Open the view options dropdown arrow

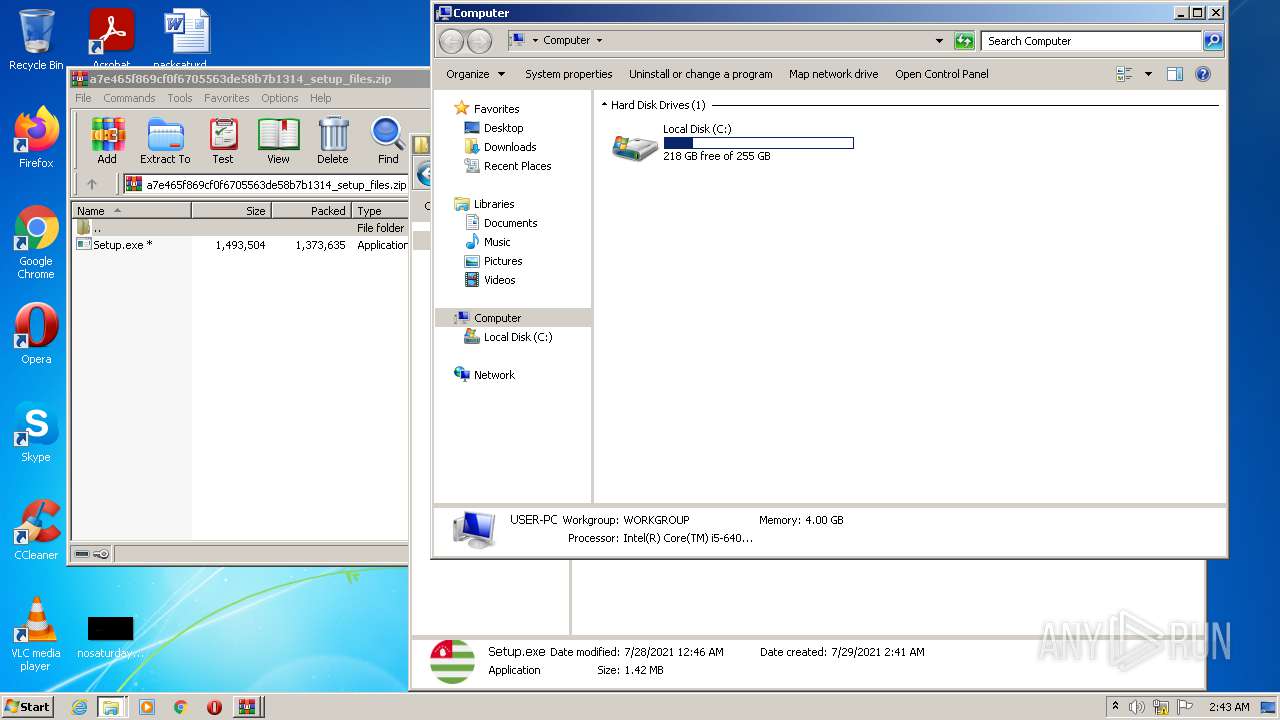tap(1148, 74)
